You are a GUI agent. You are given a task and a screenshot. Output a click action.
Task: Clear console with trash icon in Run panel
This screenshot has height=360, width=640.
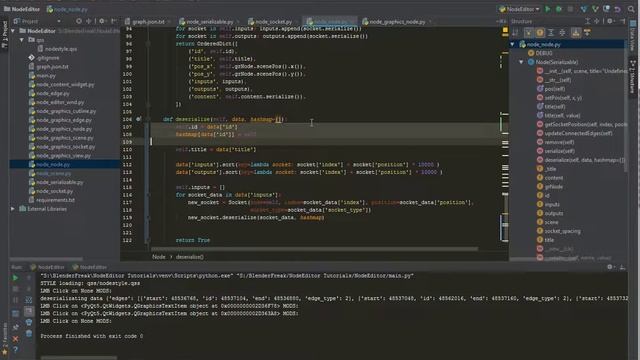[x=29, y=333]
